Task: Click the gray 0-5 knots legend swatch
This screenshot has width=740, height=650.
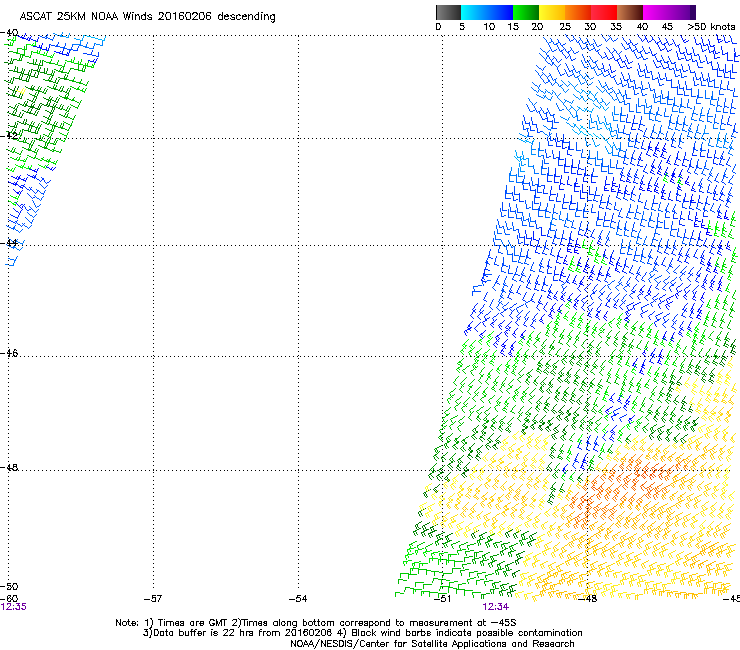Action: [448, 12]
